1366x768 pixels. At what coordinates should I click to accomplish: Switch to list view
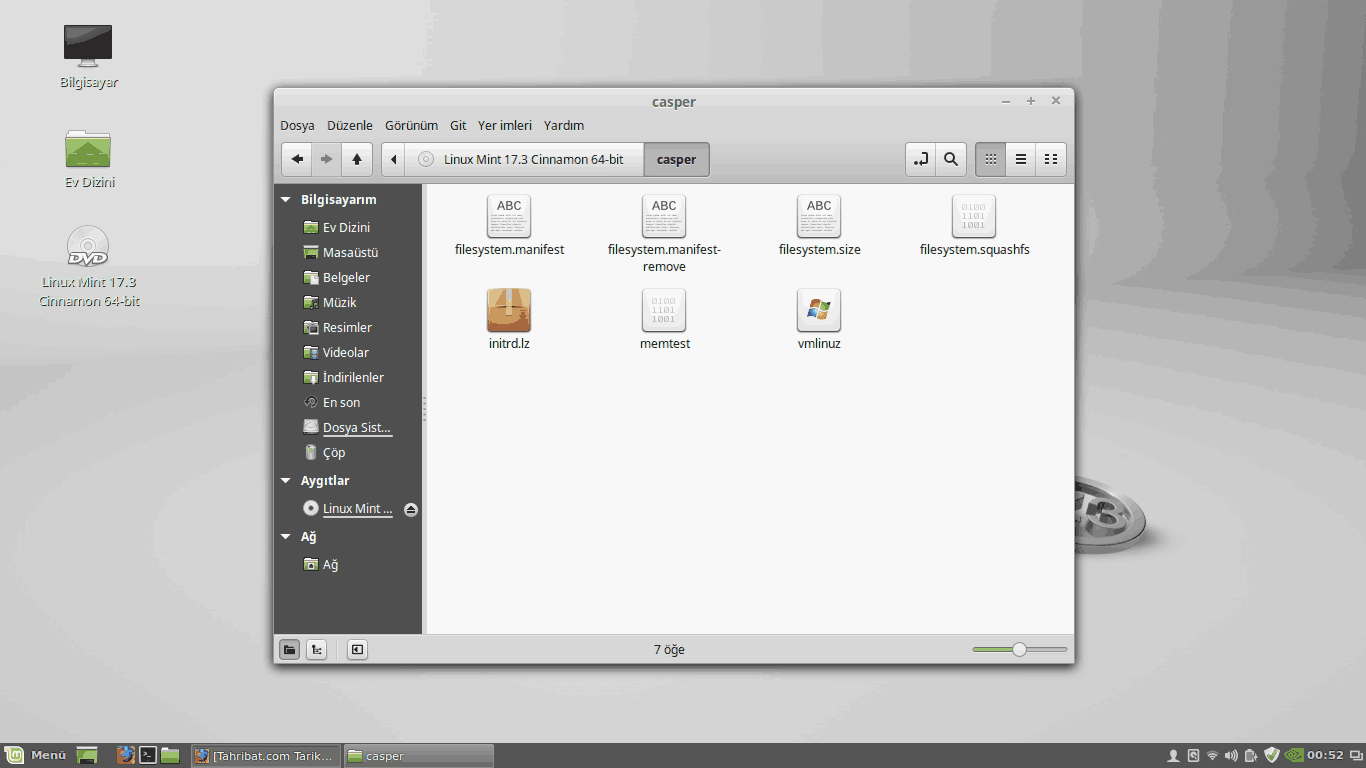point(1021,159)
